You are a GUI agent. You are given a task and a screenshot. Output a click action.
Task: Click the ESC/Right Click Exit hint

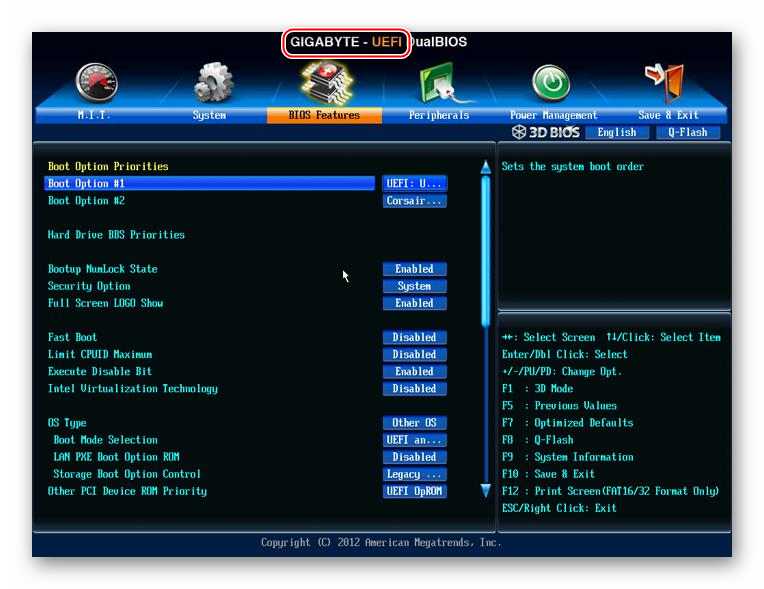click(559, 508)
